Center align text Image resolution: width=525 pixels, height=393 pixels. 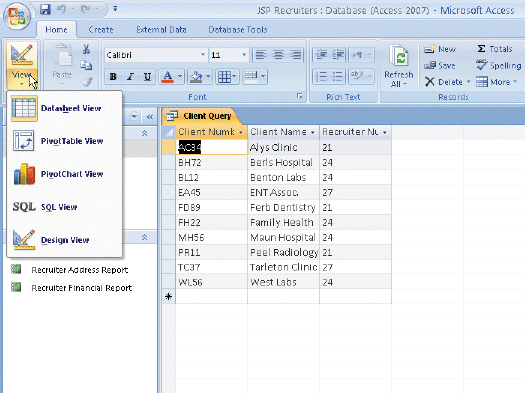pos(278,55)
